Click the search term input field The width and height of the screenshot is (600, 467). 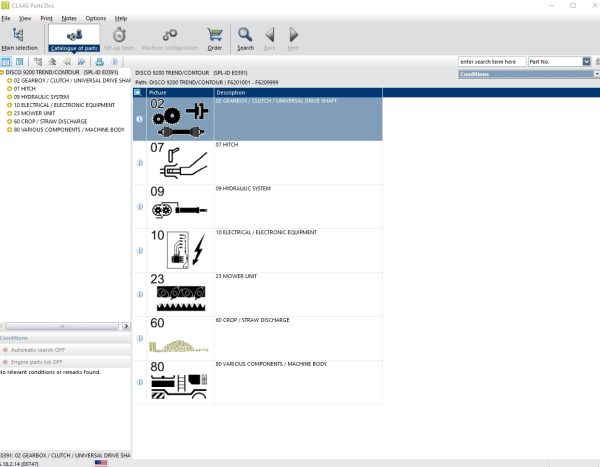[492, 62]
